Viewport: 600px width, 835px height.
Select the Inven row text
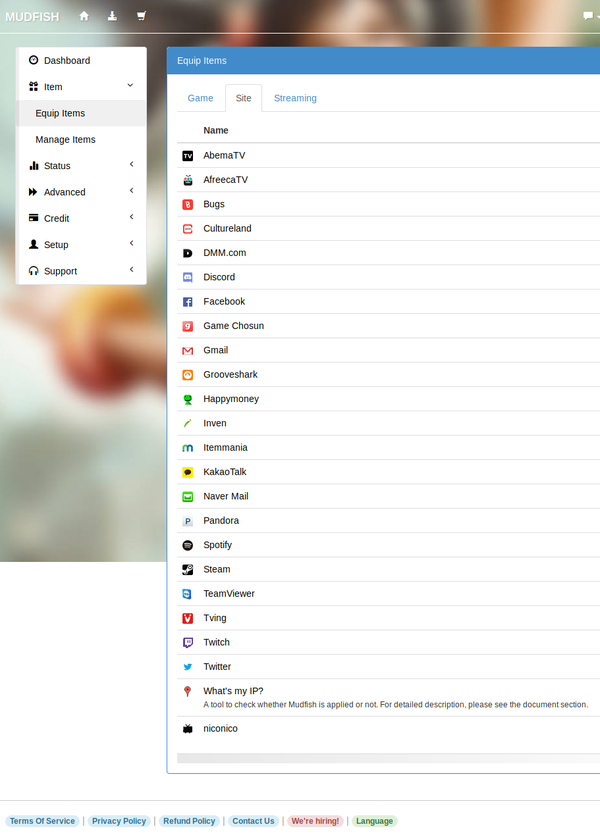pos(215,423)
